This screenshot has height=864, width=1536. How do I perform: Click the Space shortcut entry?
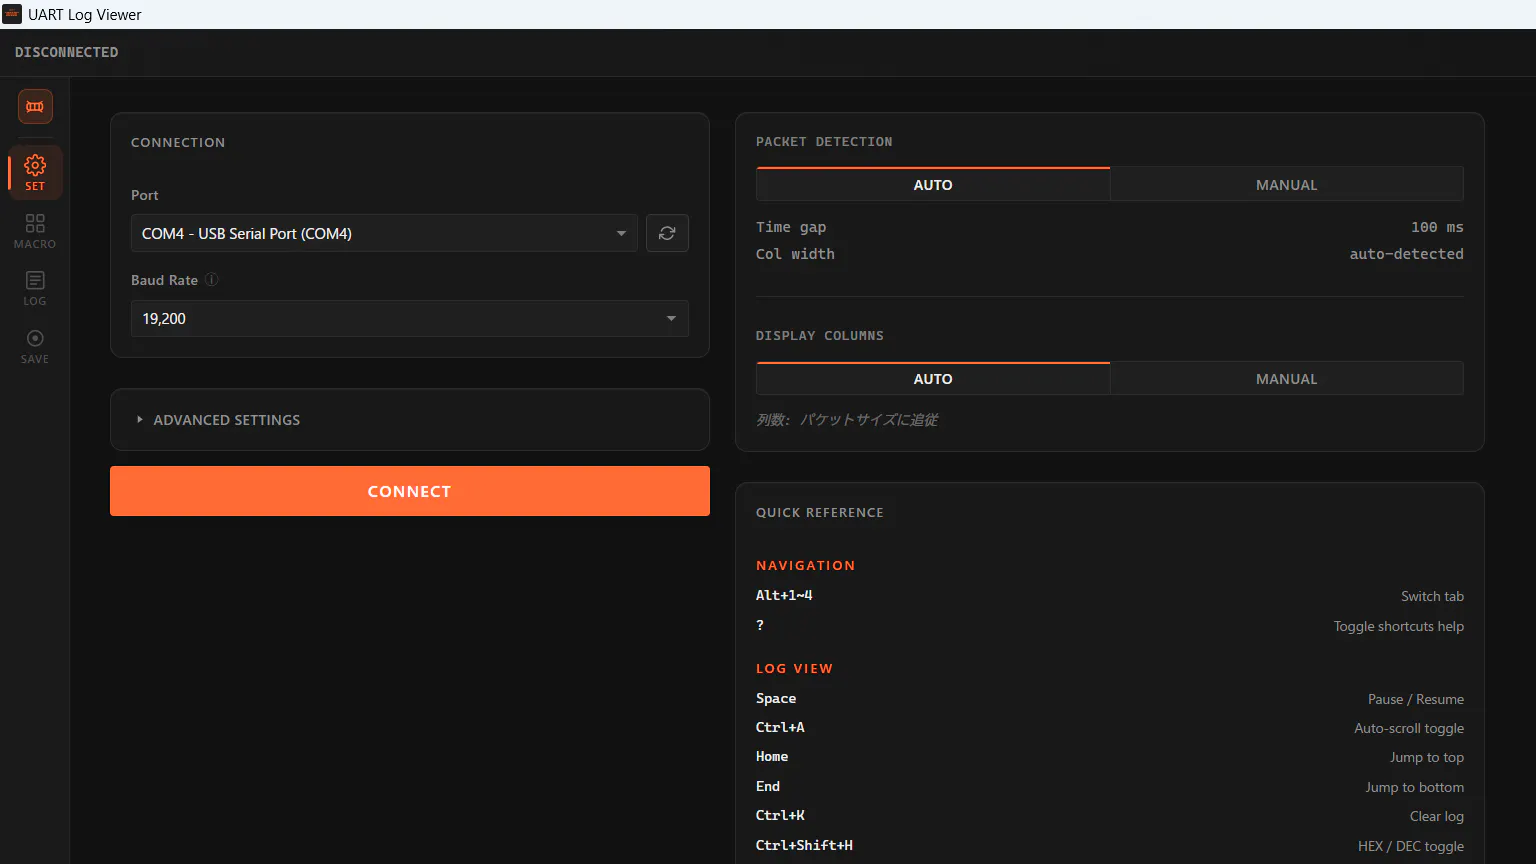pos(776,698)
